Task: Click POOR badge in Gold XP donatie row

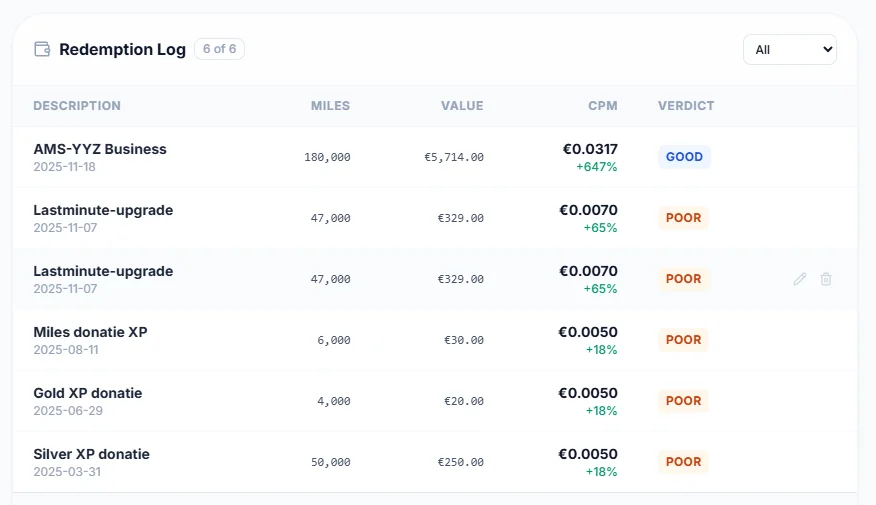Action: (x=683, y=401)
